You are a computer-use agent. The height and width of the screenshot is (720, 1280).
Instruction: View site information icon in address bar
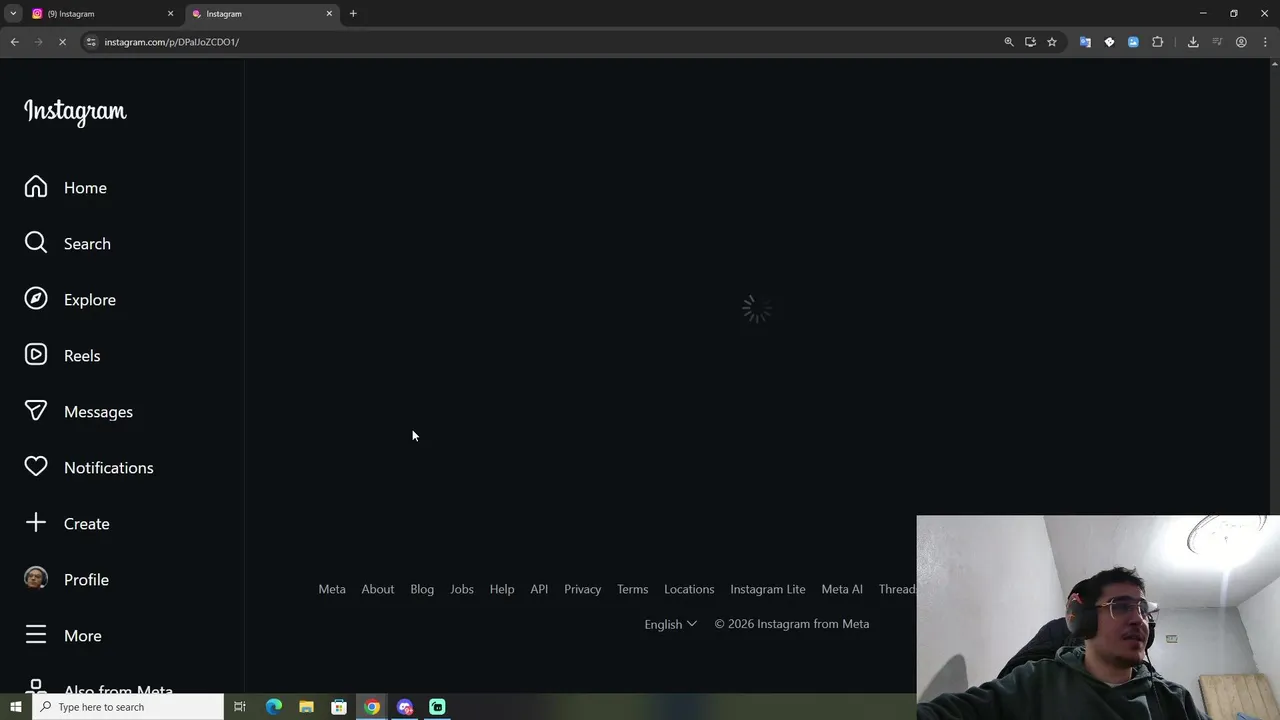pyautogui.click(x=91, y=42)
